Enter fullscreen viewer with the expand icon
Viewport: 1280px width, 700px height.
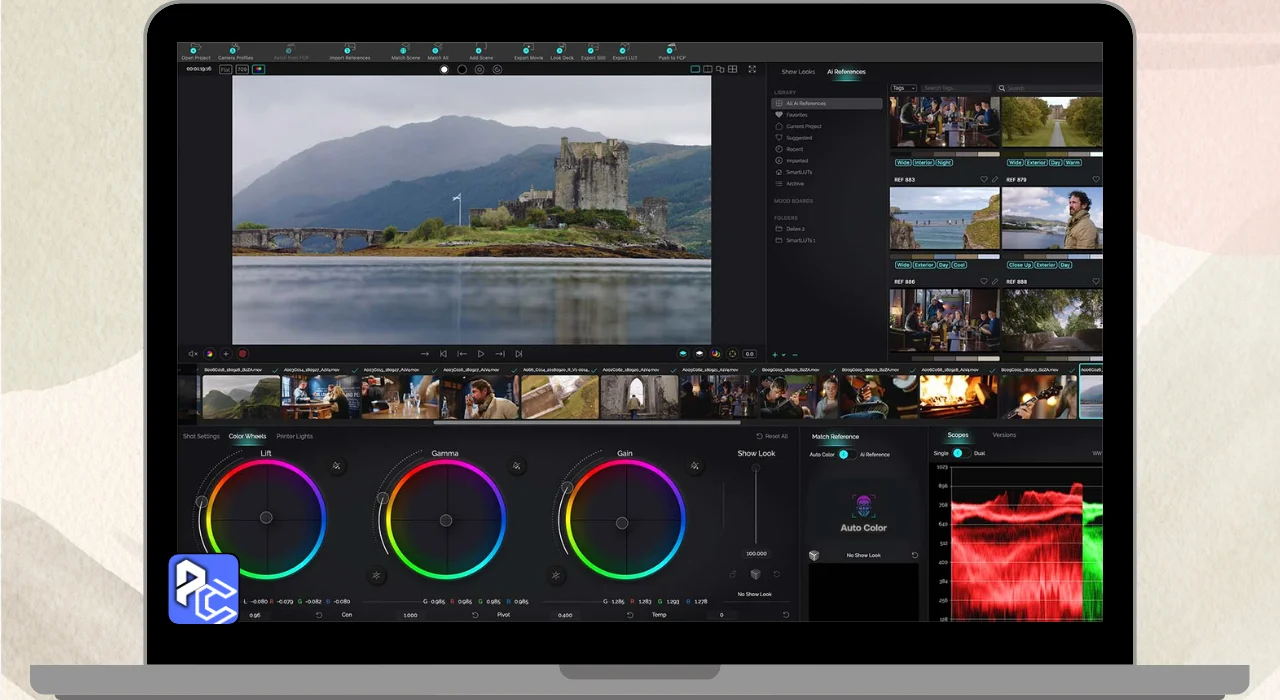pyautogui.click(x=752, y=69)
